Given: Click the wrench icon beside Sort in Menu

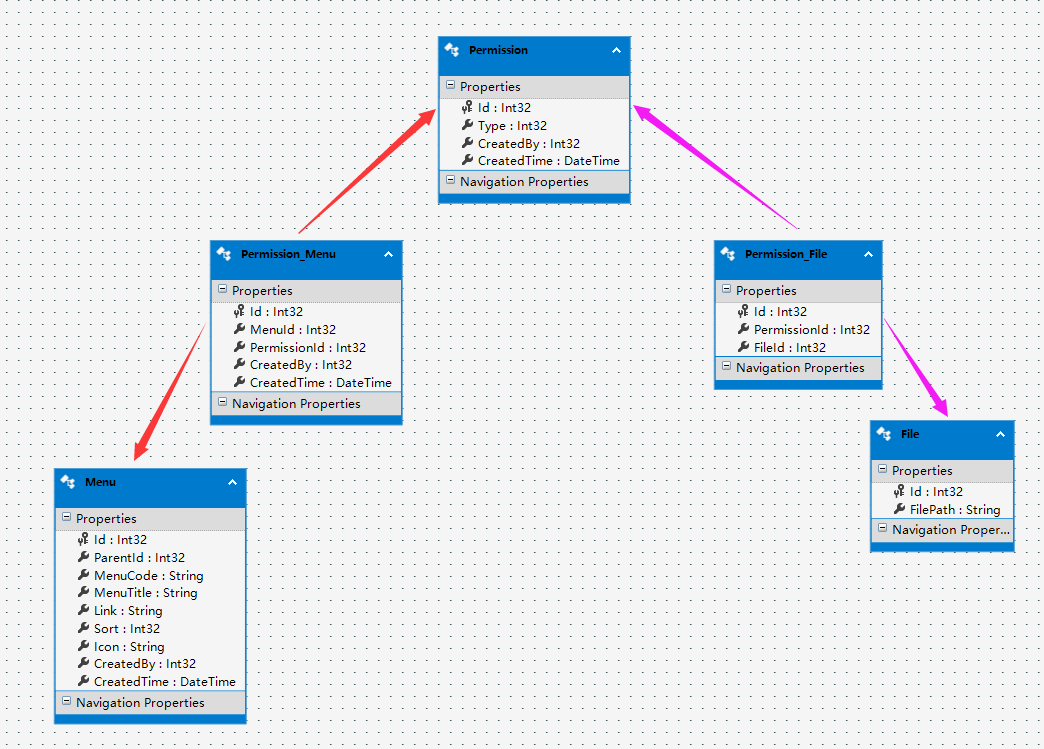Looking at the screenshot, I should click(83, 628).
